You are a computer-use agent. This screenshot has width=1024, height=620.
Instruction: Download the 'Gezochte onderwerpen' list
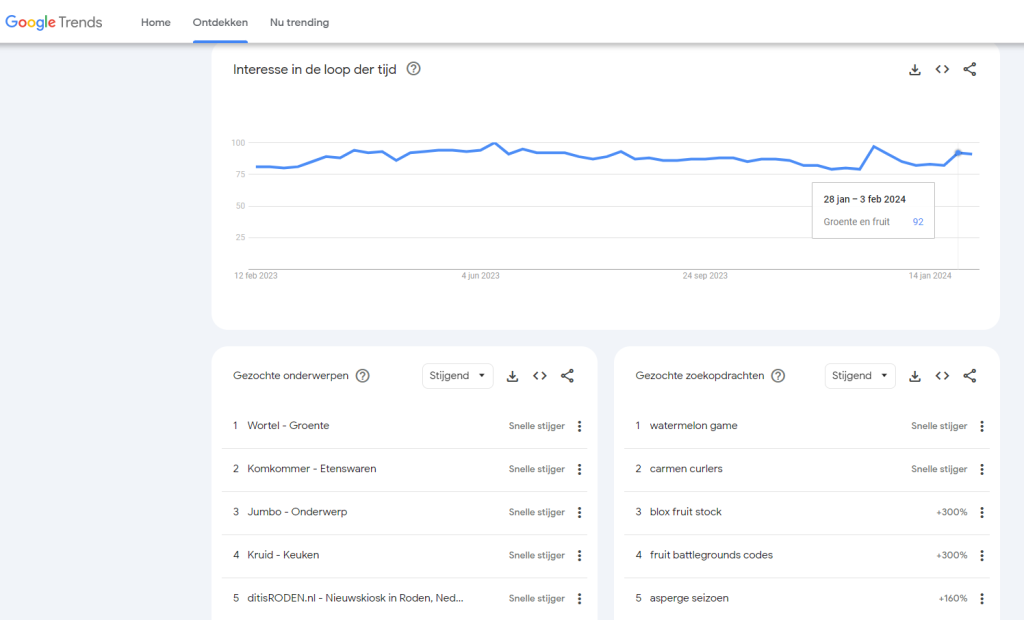(512, 376)
